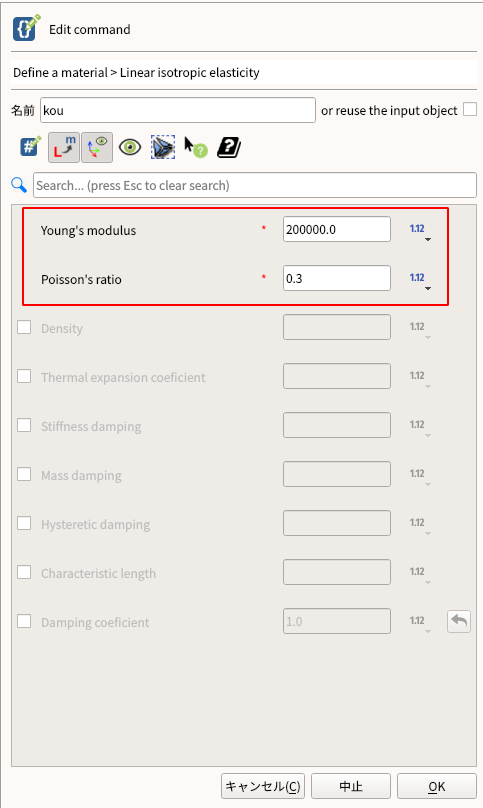Click the cursor with question mark icon
483x808 pixels.
coord(196,147)
